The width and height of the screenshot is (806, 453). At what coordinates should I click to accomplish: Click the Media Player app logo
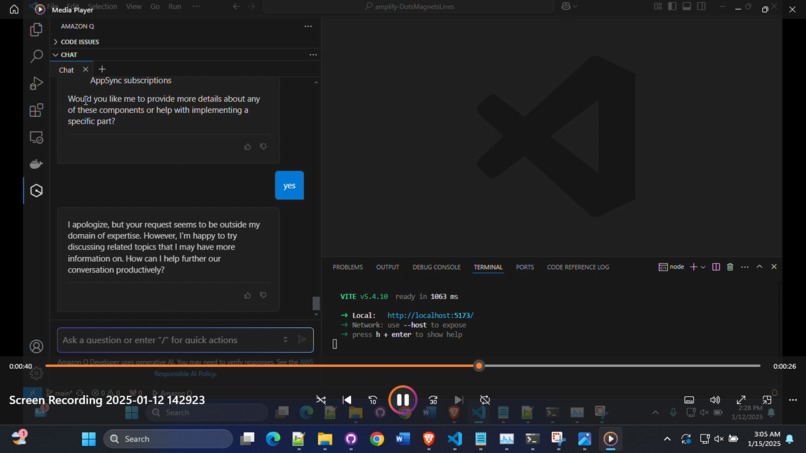[x=40, y=9]
